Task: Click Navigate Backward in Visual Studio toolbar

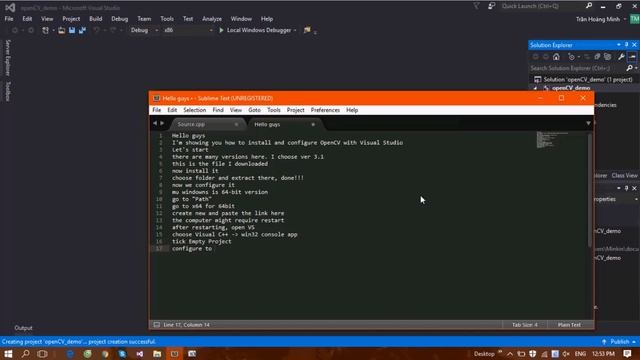Action: coord(15,30)
